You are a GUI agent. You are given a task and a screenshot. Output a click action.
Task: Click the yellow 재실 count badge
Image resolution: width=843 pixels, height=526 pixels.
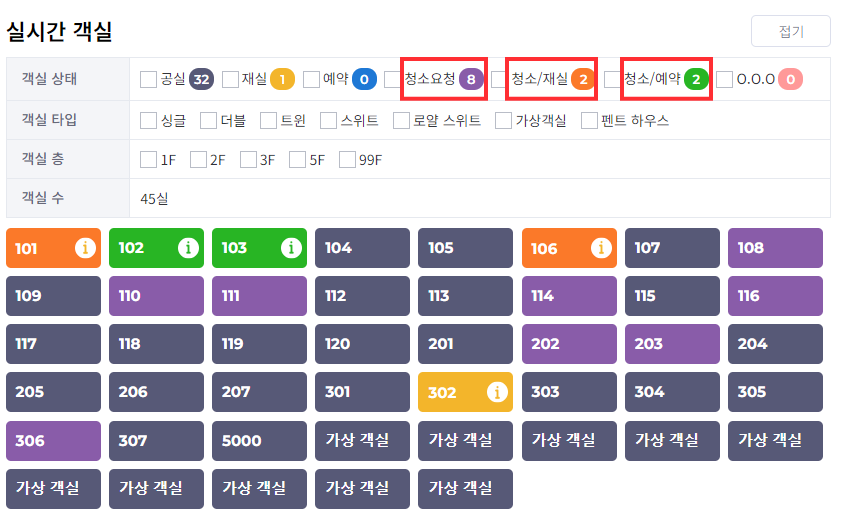282,80
